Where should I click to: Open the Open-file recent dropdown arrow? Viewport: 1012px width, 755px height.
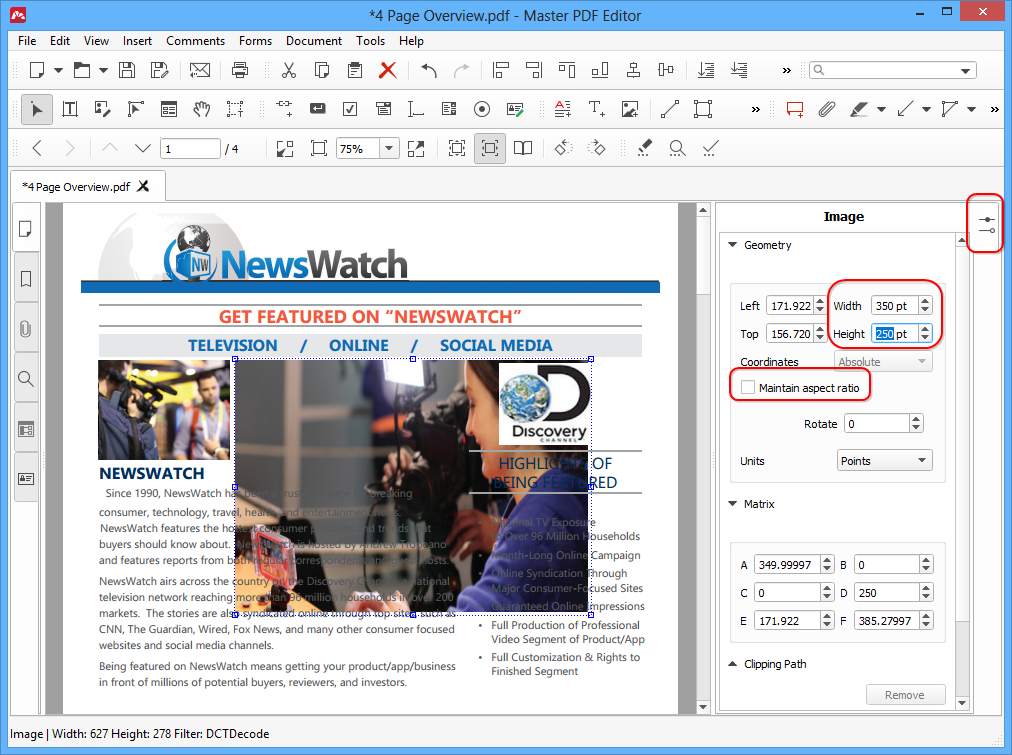click(x=103, y=70)
